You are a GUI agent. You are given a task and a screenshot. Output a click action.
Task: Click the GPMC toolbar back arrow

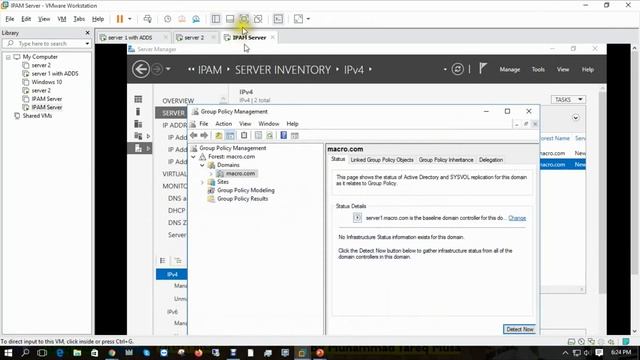tap(194, 136)
